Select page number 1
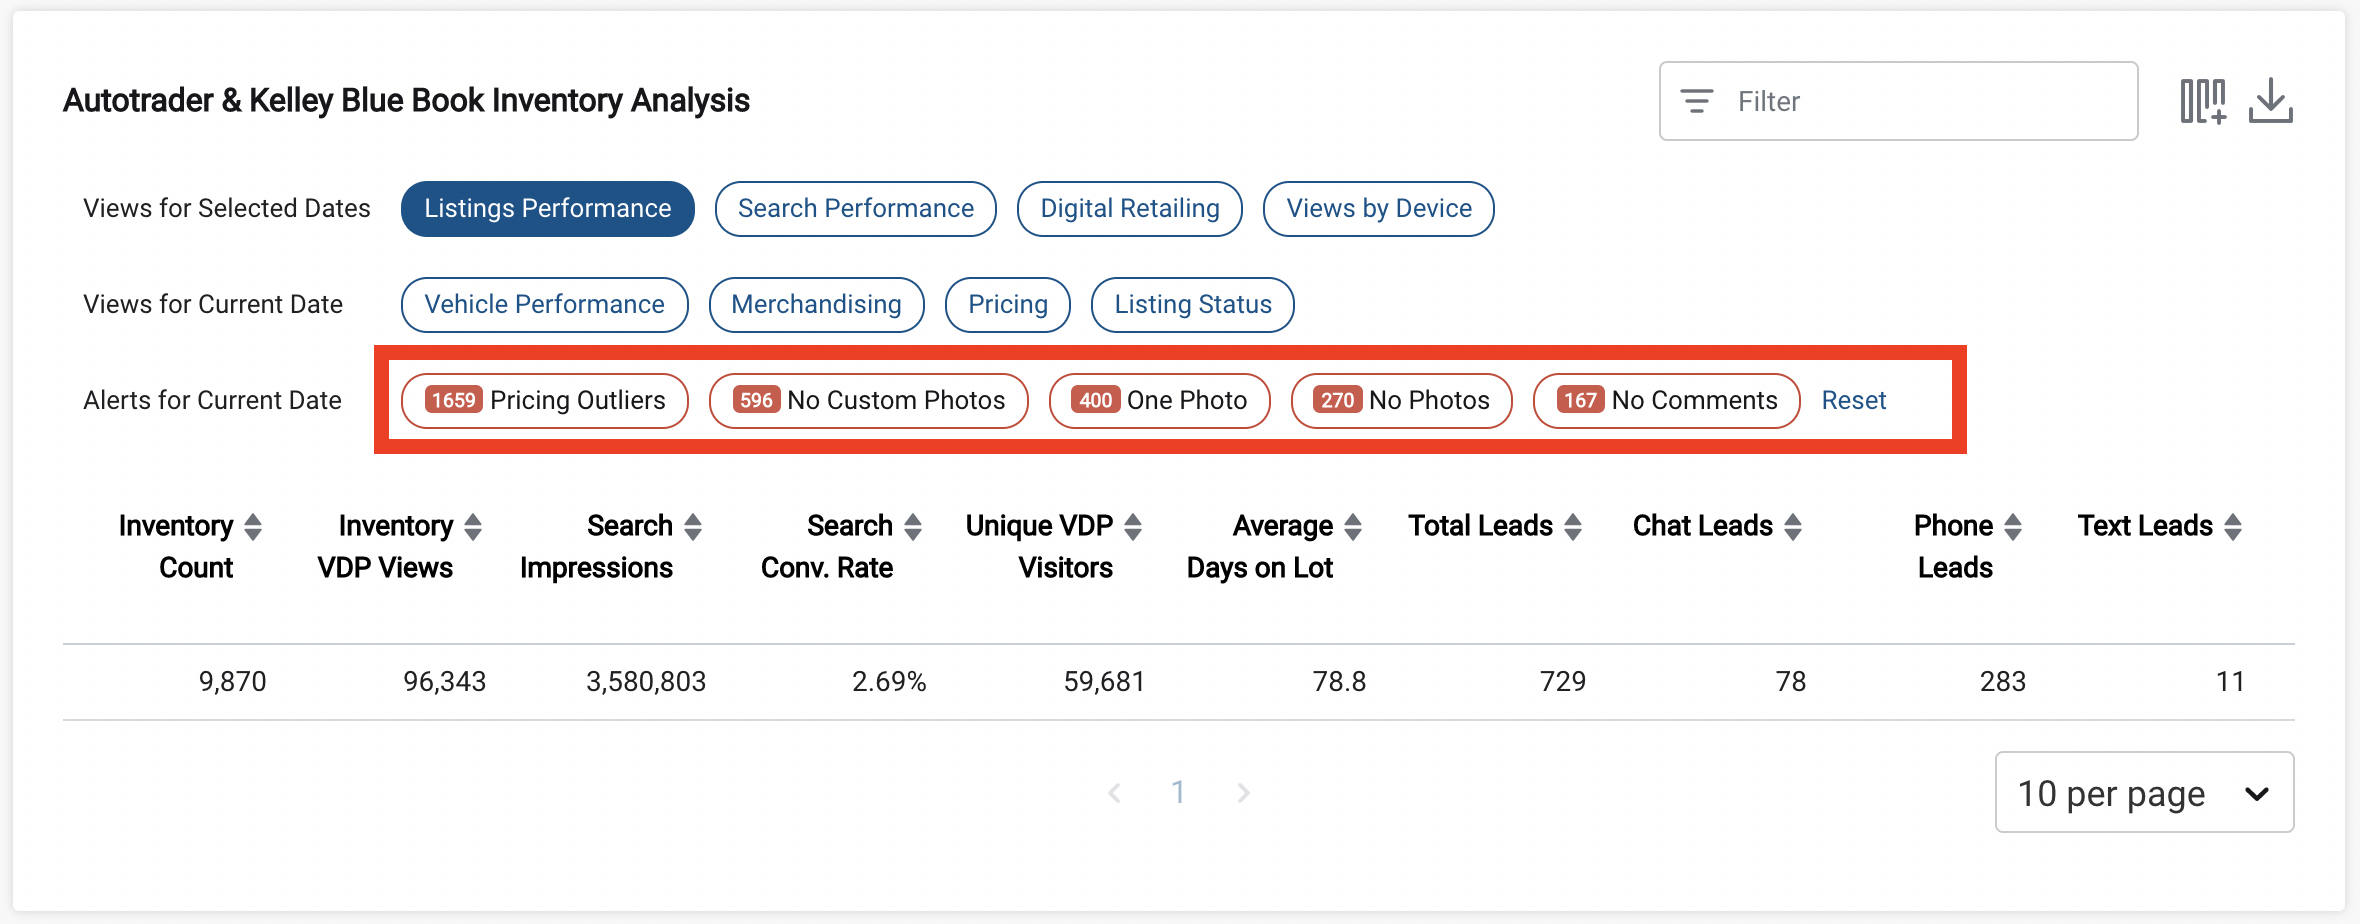 tap(1179, 793)
